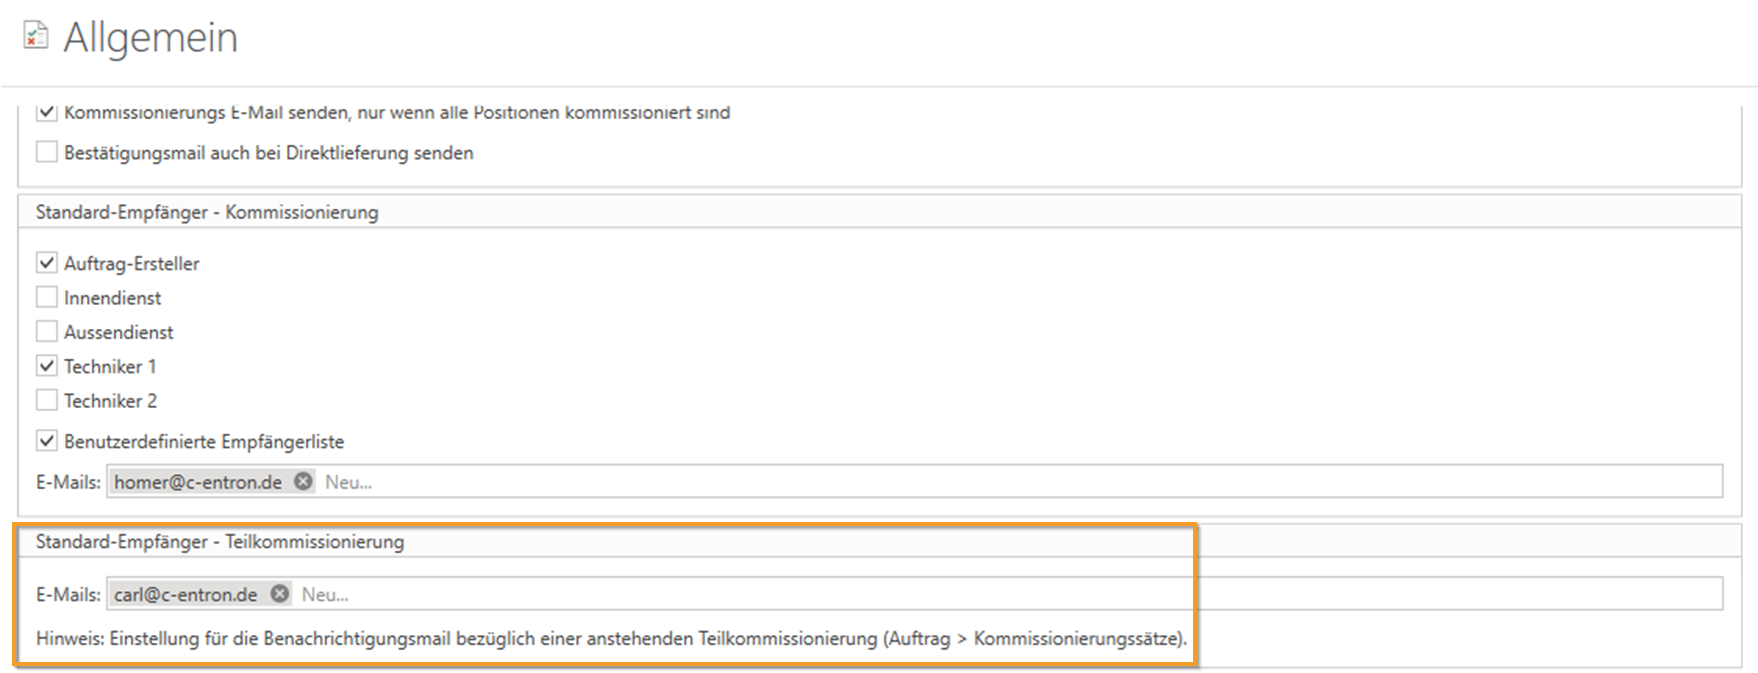
Task: Click the Standard-Empfänger - Kommissionierung section header
Action: [207, 212]
